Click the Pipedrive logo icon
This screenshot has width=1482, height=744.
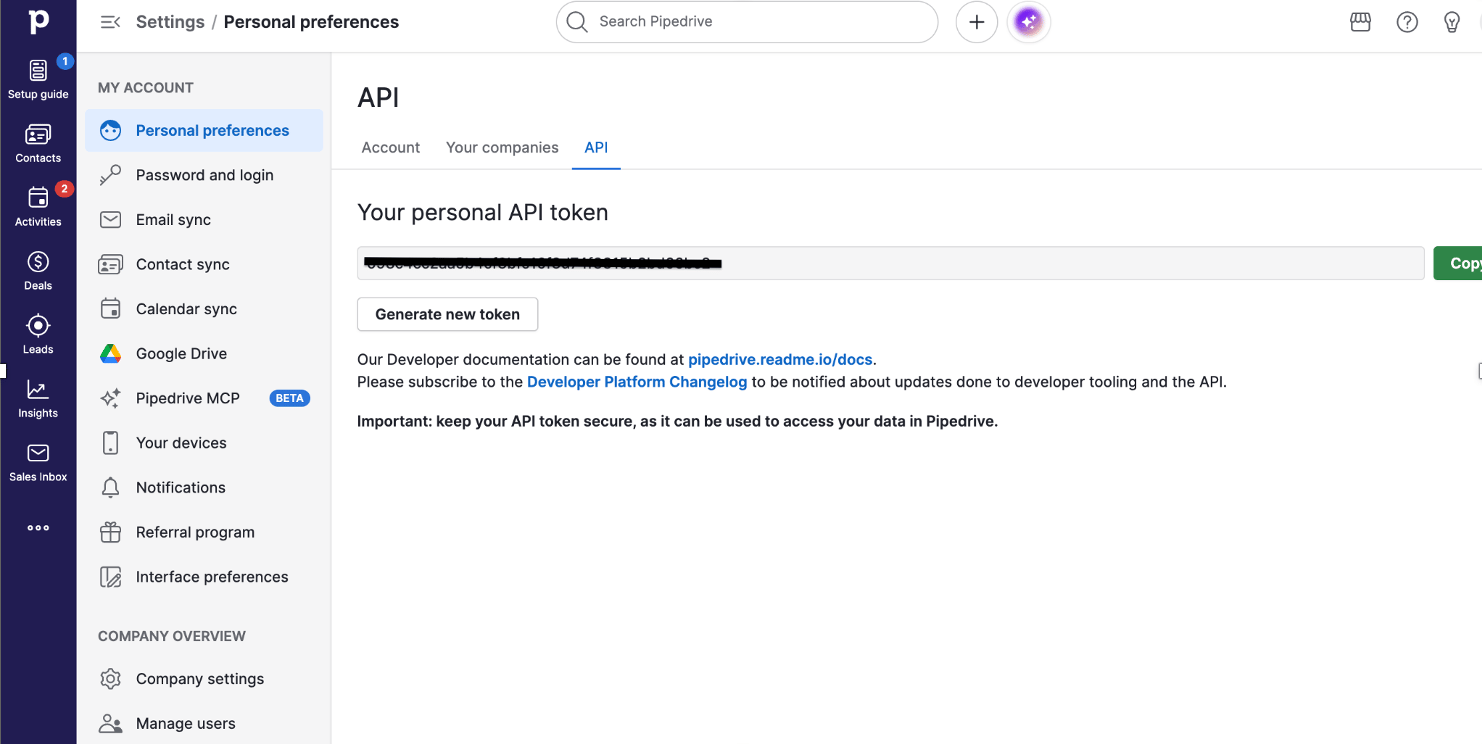pyautogui.click(x=38, y=21)
